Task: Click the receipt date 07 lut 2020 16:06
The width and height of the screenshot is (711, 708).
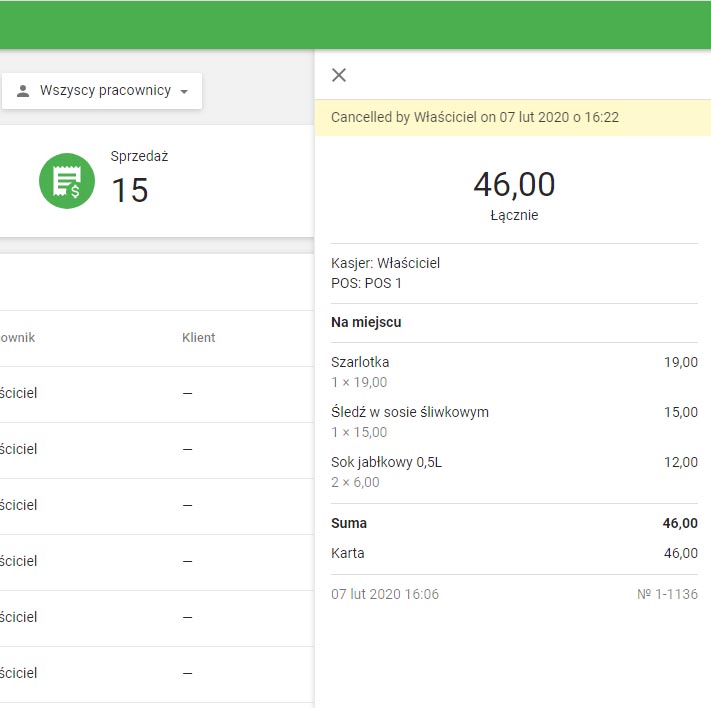Action: pyautogui.click(x=385, y=594)
